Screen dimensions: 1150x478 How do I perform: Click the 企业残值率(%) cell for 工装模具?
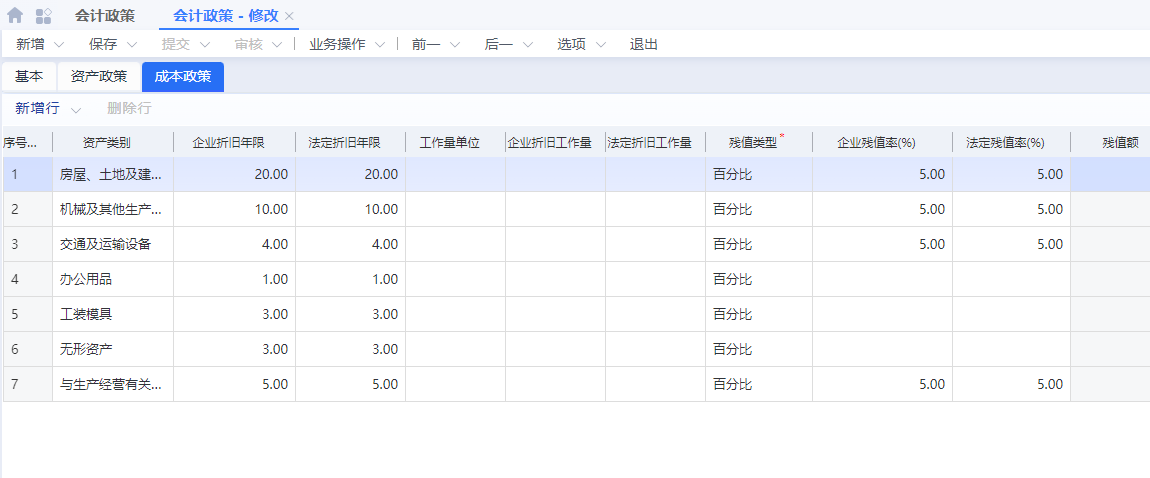881,314
